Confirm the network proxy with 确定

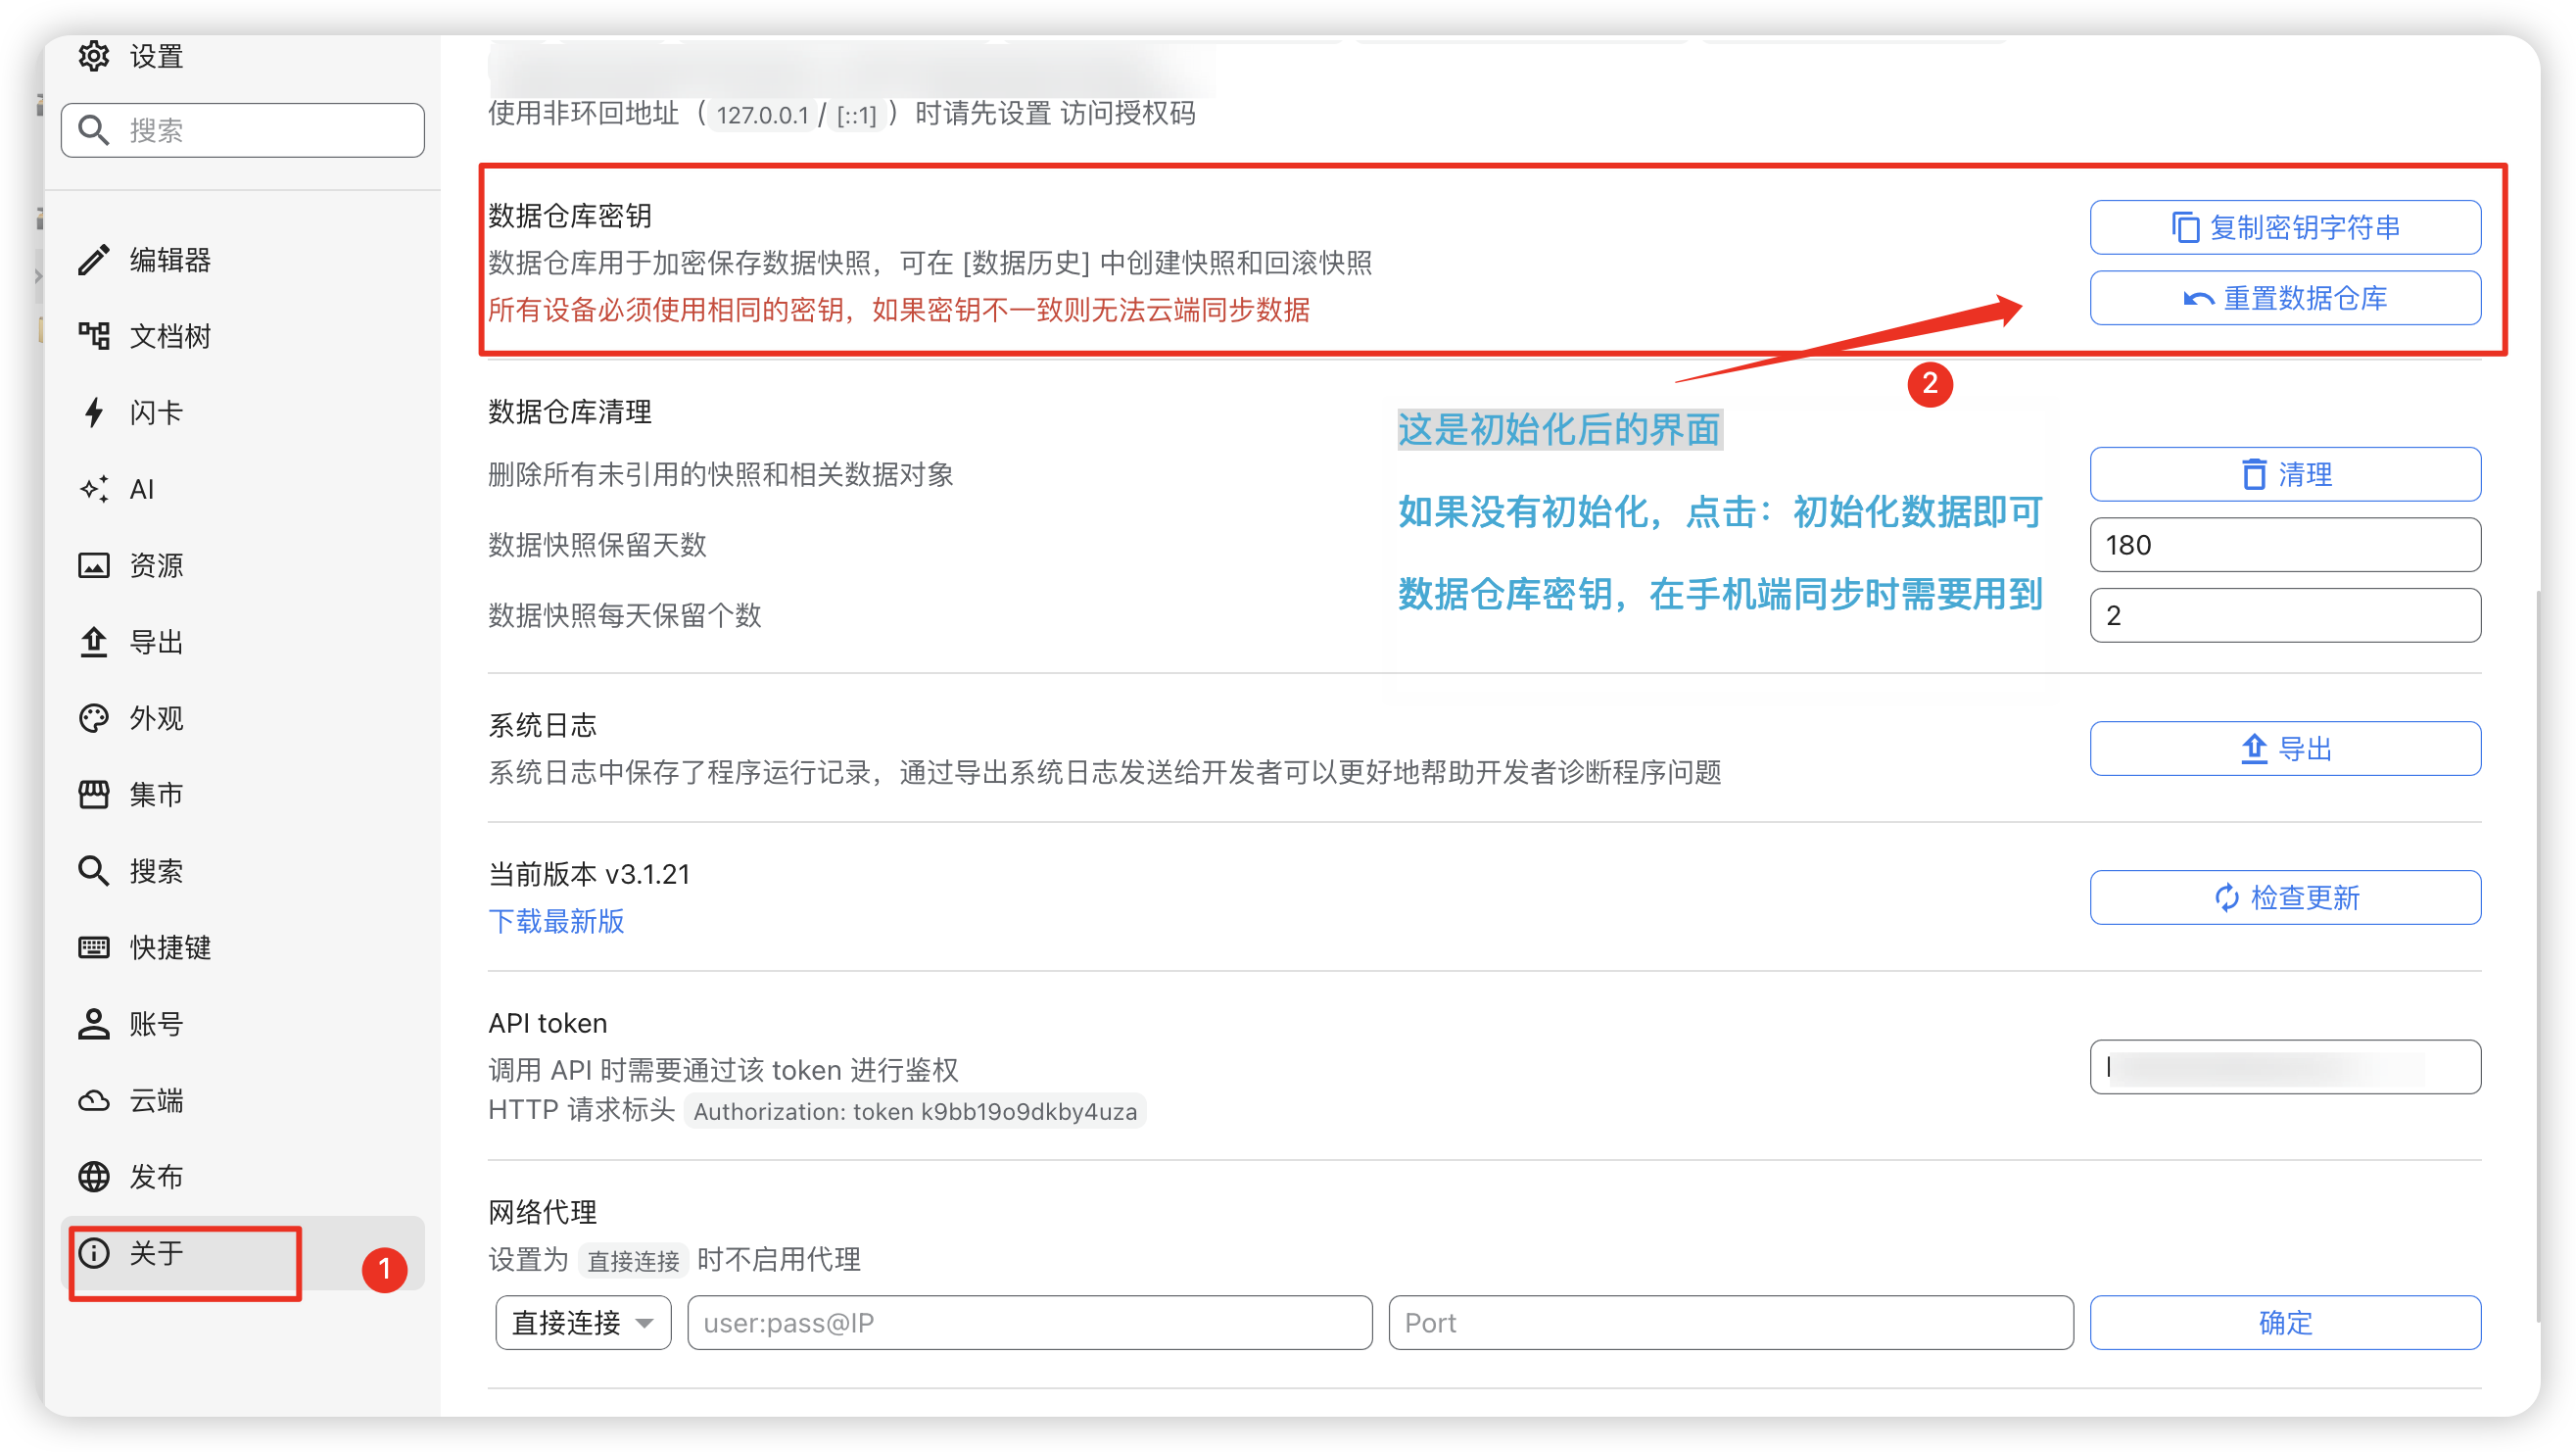tap(2285, 1322)
